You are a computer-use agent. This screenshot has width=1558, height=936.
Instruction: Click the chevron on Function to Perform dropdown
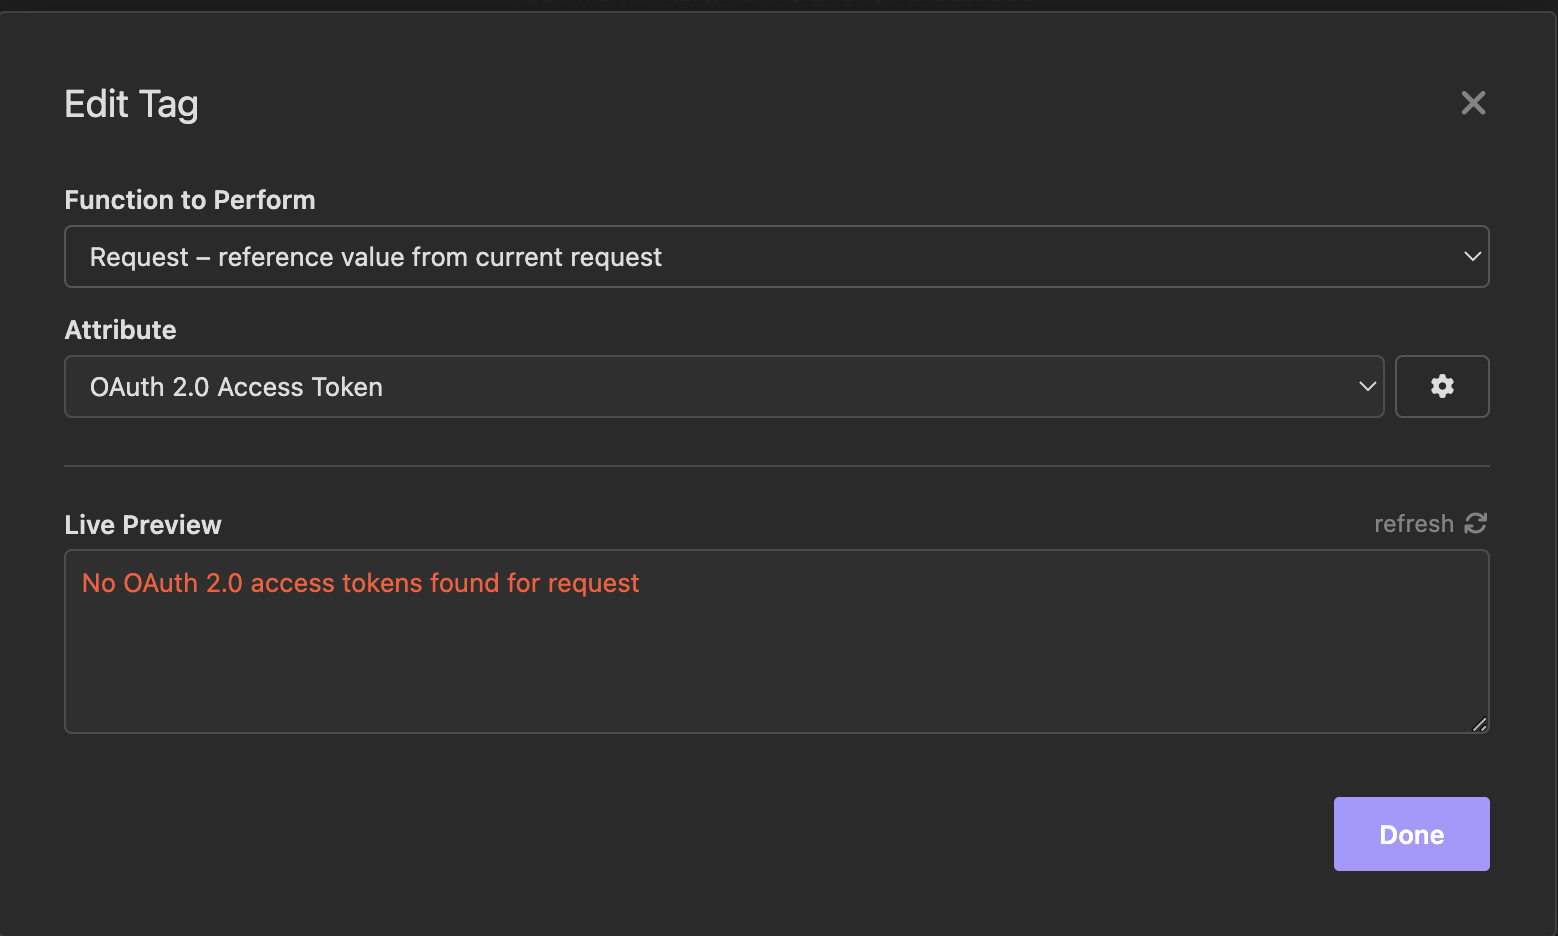[1472, 257]
